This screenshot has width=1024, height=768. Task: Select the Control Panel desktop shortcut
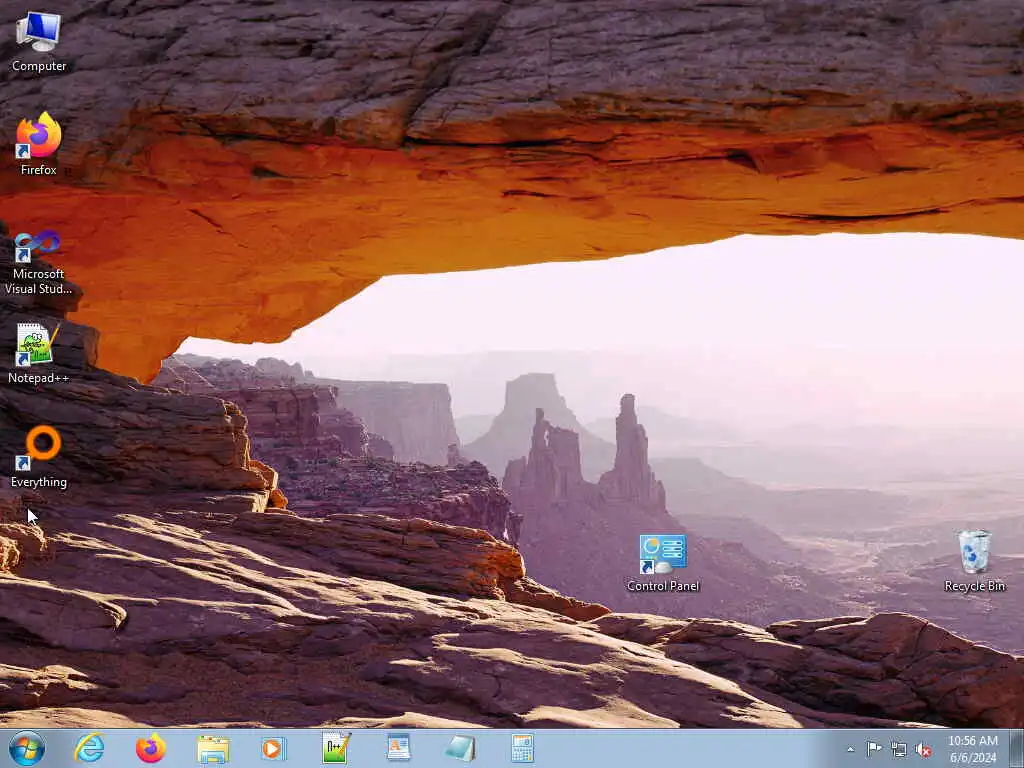pyautogui.click(x=663, y=562)
